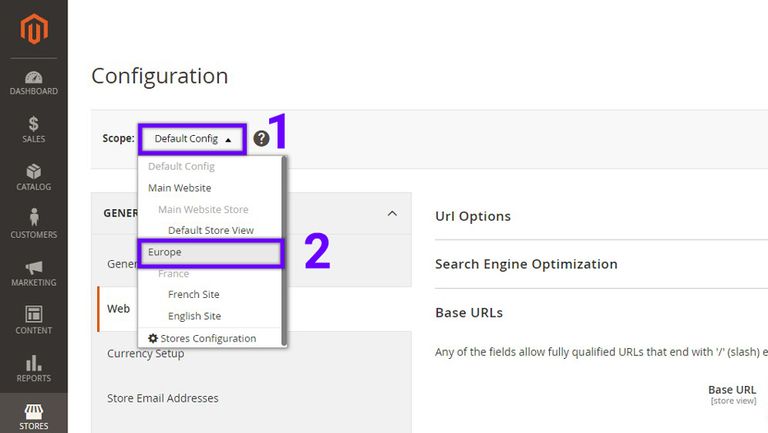Choose French Site store view
The width and height of the screenshot is (768, 433).
click(193, 294)
